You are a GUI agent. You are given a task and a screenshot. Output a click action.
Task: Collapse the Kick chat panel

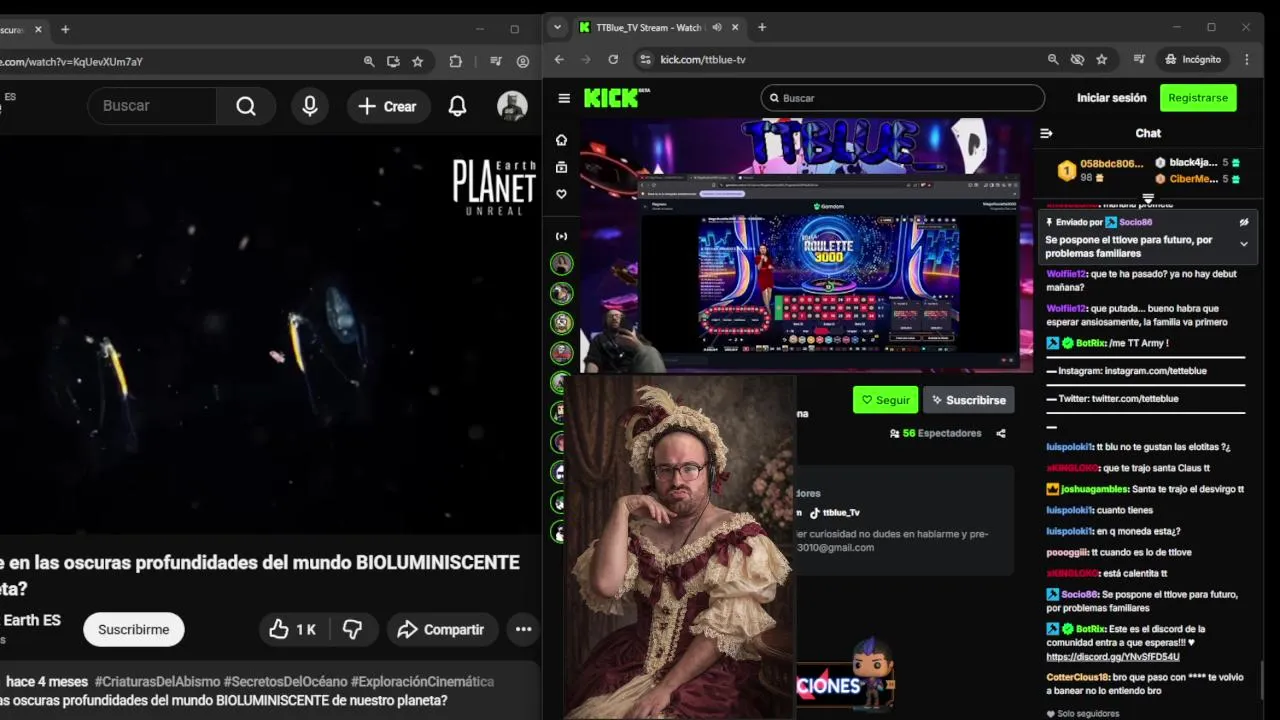tap(1046, 133)
